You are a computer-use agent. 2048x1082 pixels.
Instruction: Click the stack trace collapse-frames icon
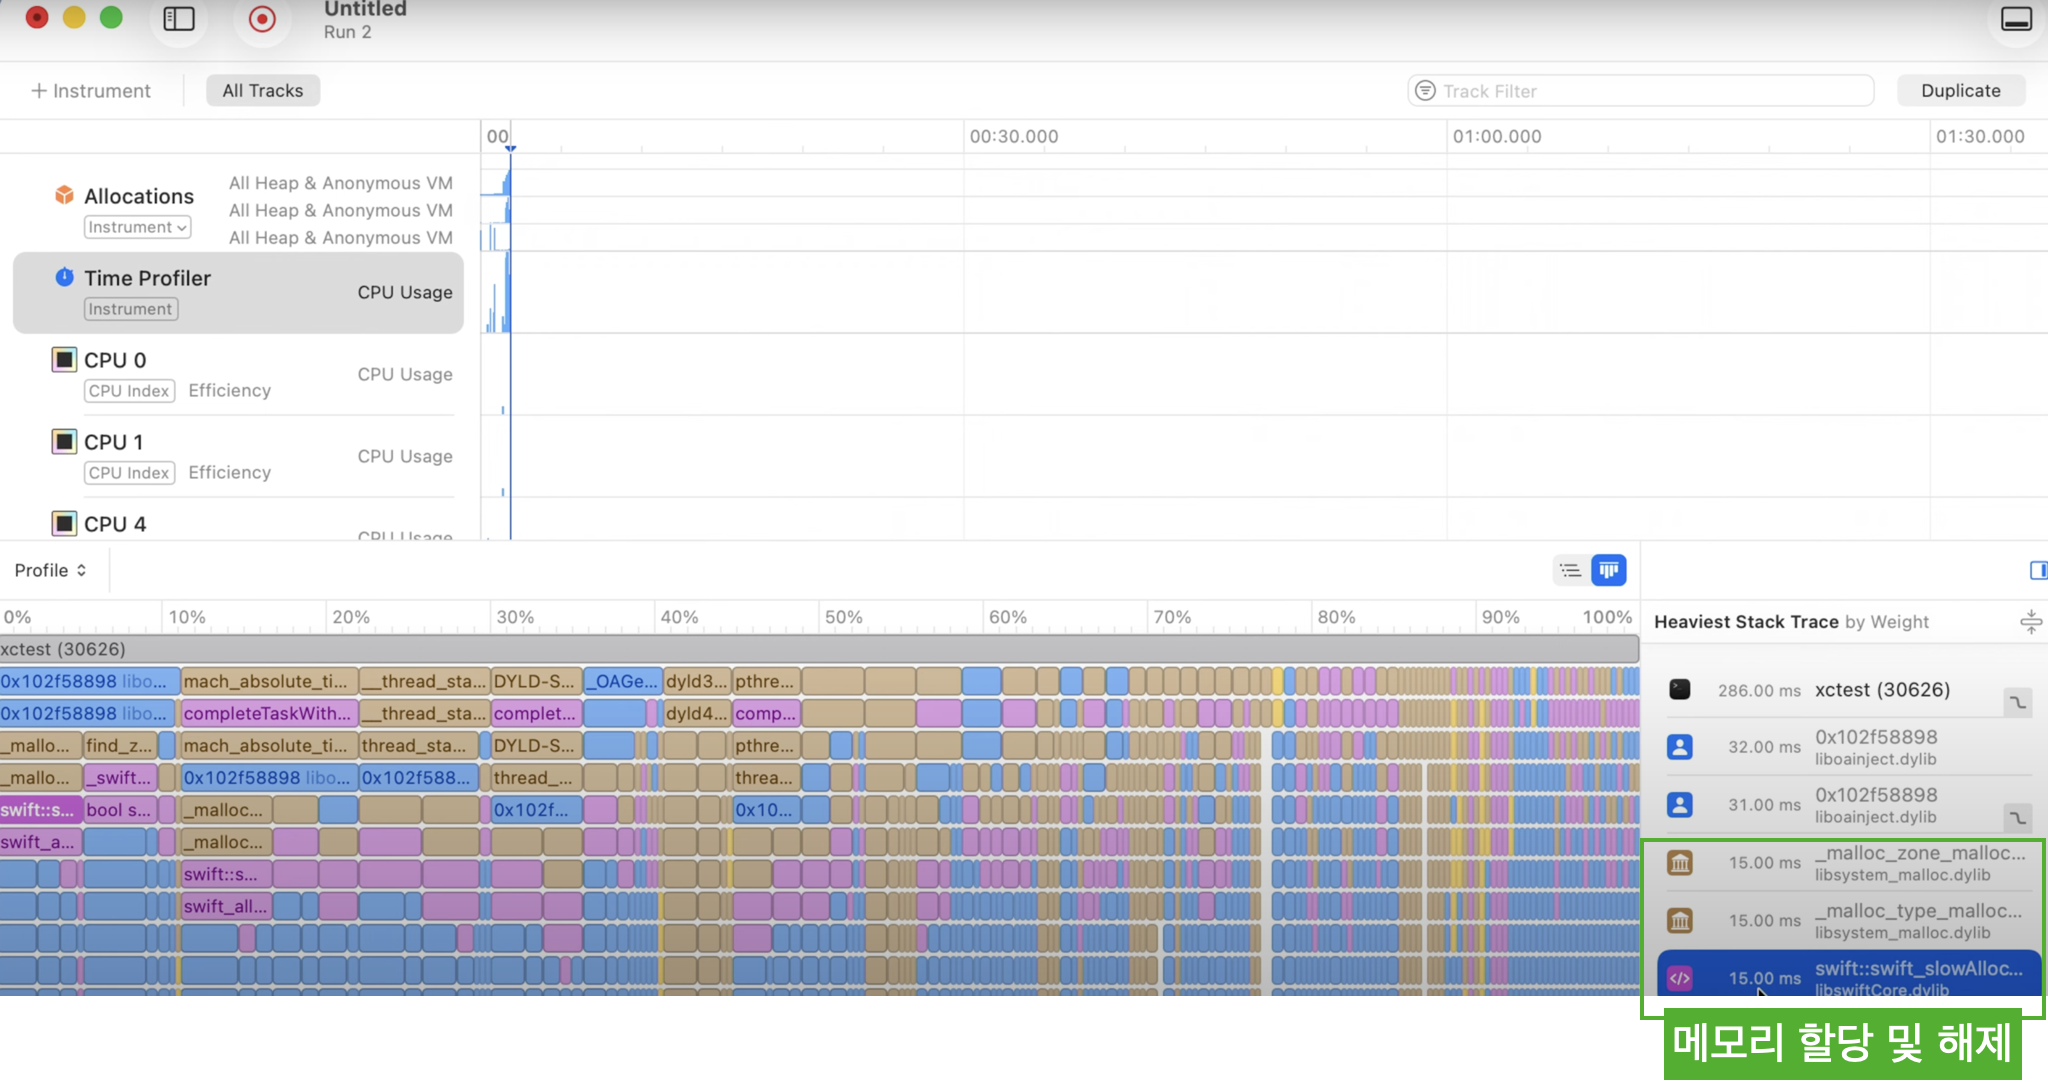click(x=2030, y=622)
